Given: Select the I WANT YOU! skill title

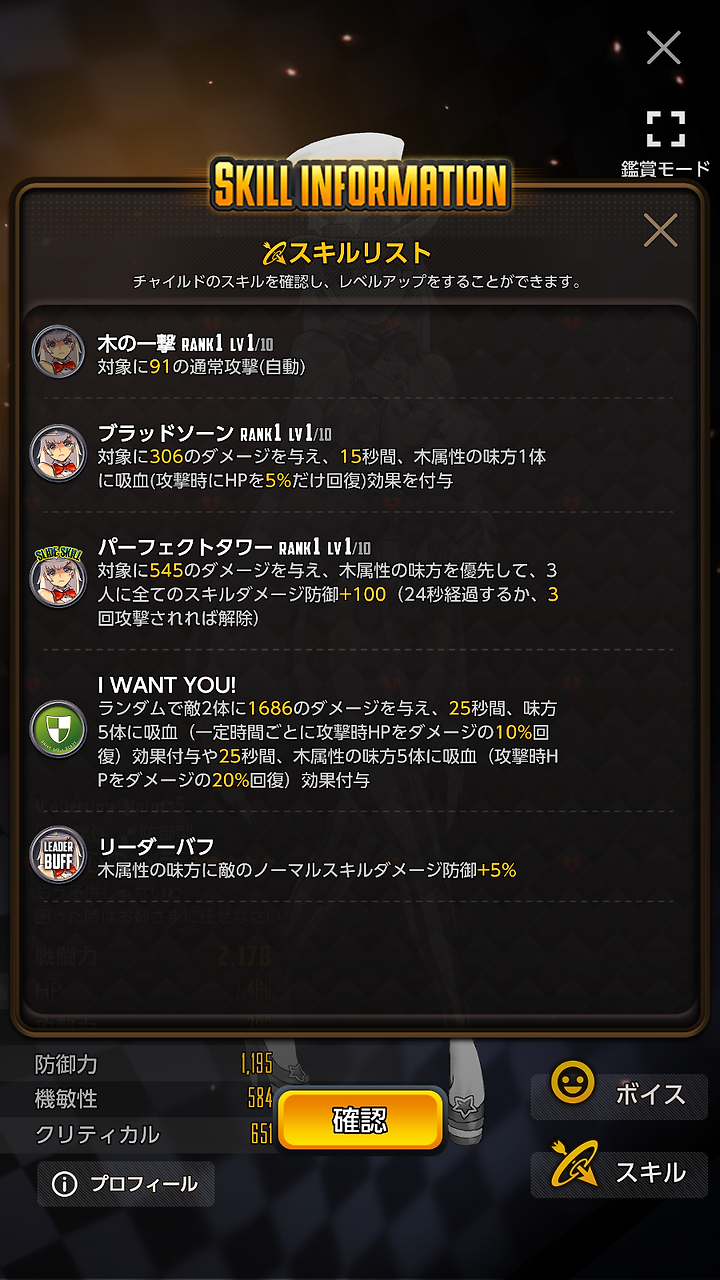Looking at the screenshot, I should 167,685.
